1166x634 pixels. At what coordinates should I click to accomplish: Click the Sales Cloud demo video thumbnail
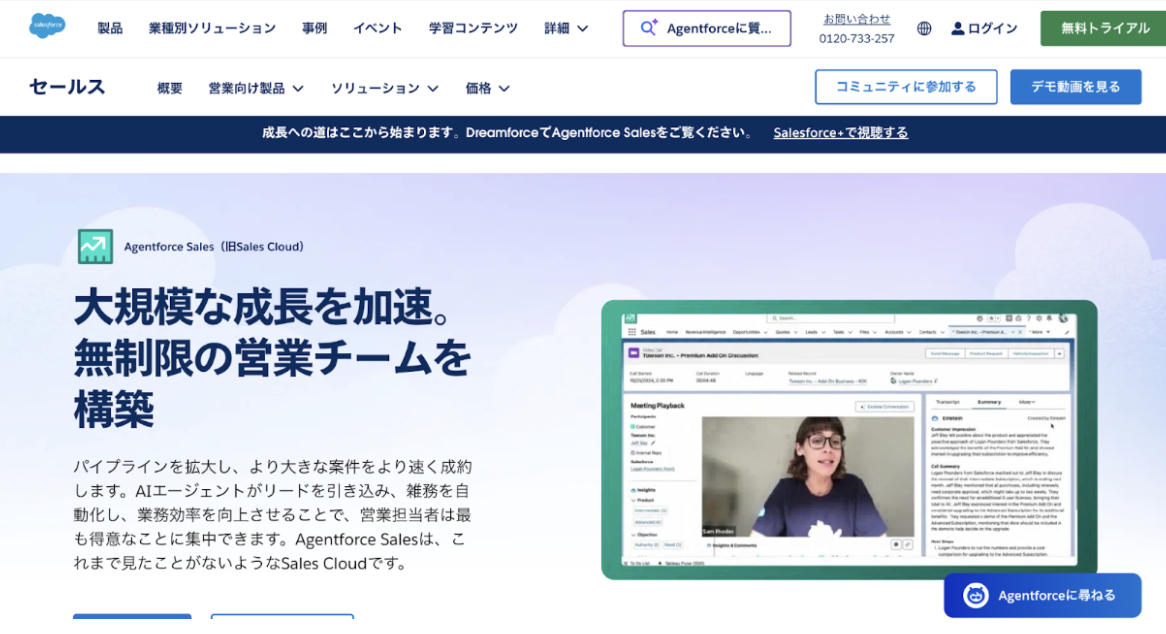click(x=848, y=440)
